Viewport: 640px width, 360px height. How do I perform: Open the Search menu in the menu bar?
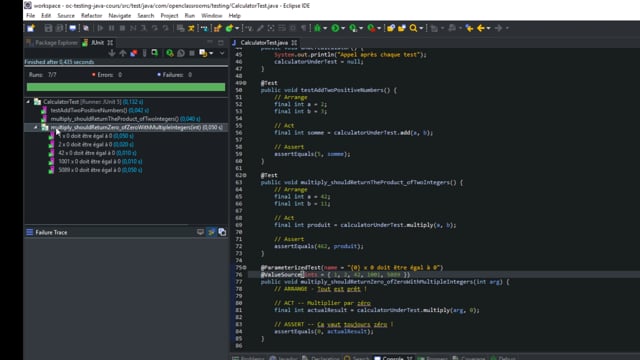(x=146, y=16)
